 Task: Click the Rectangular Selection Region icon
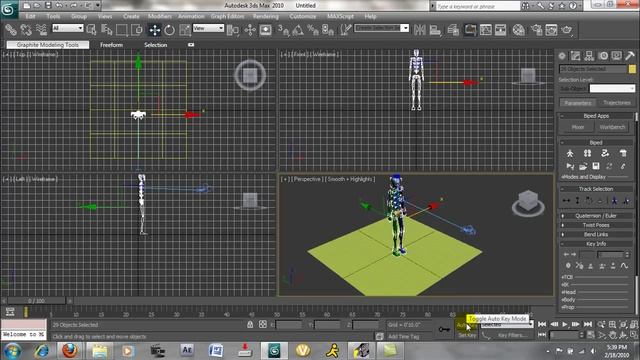pos(122,30)
